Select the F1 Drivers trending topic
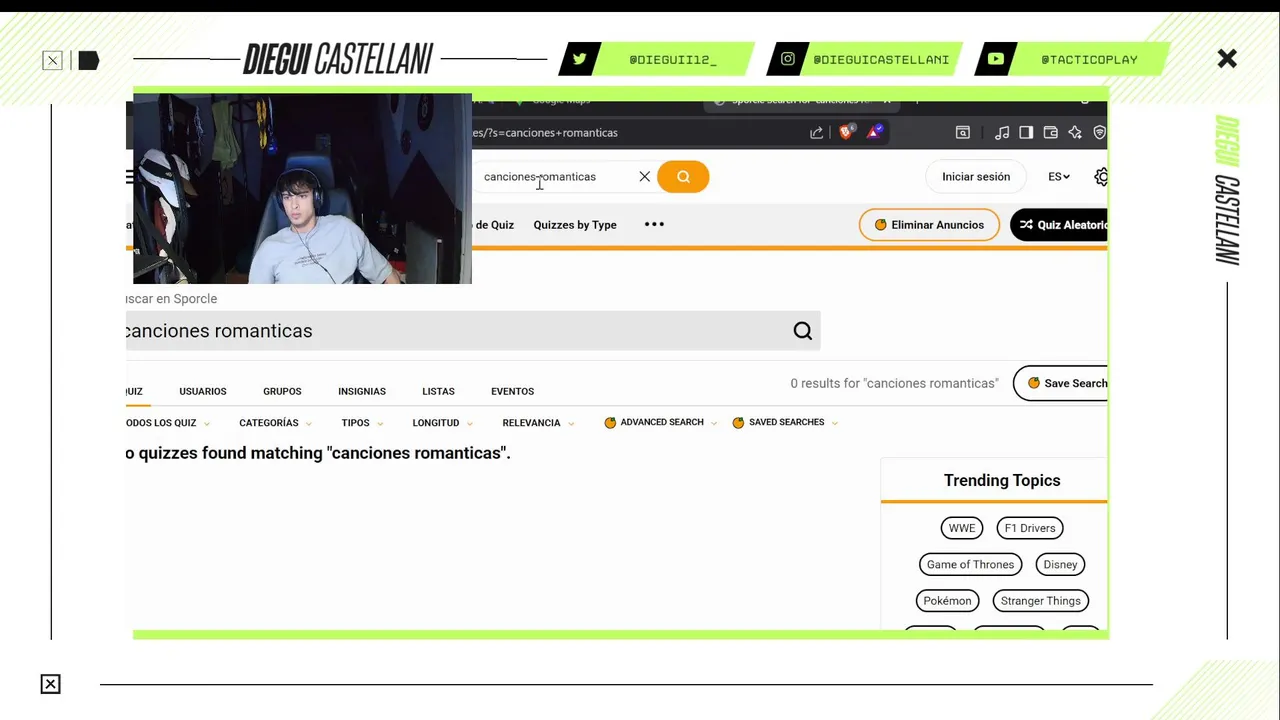The width and height of the screenshot is (1280, 720). [x=1030, y=528]
